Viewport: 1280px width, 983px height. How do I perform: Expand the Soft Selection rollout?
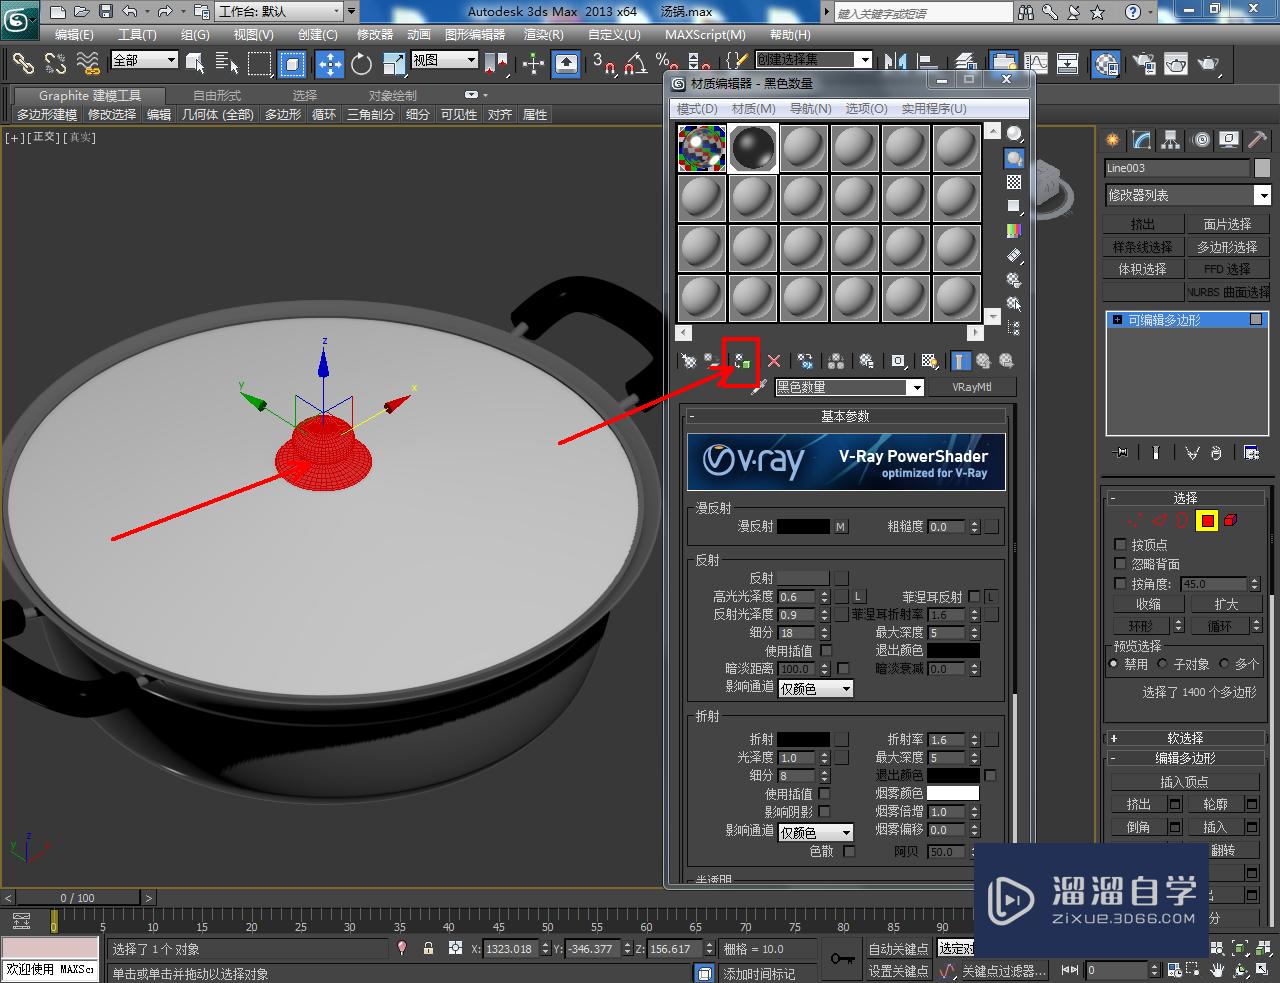click(x=1186, y=738)
